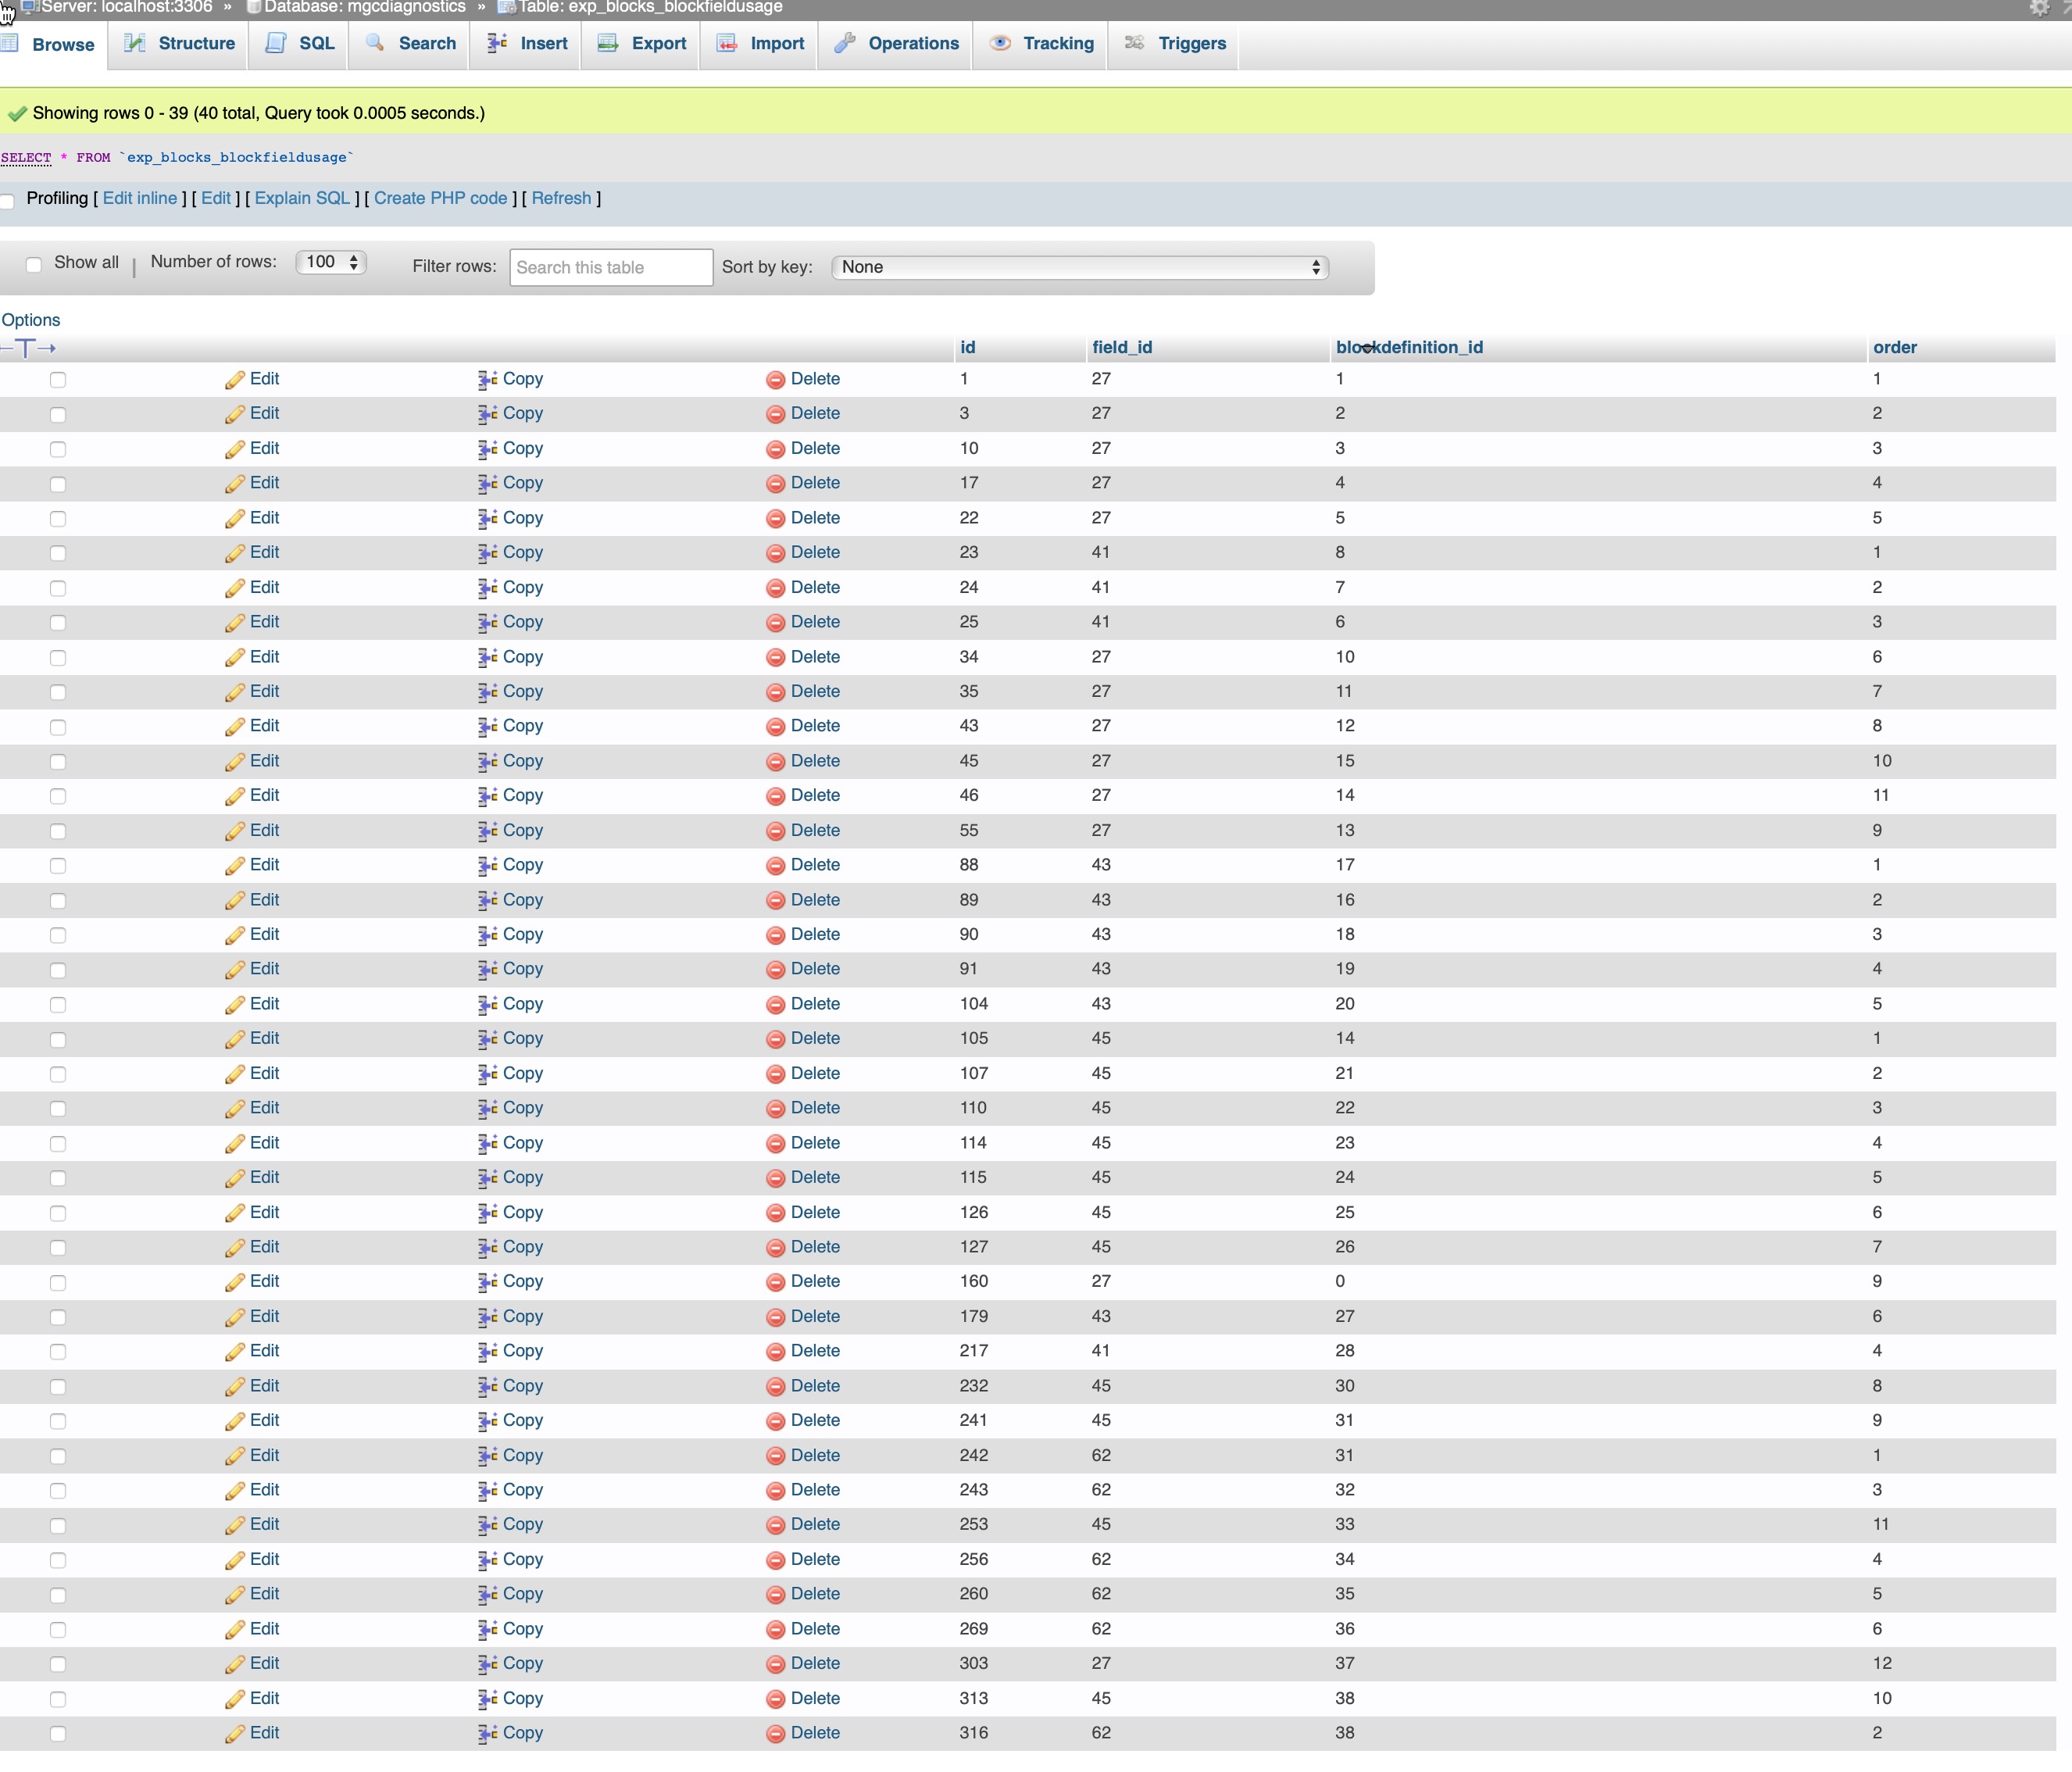Click the Edit inline link
2072x1772 pixels.
click(x=140, y=198)
